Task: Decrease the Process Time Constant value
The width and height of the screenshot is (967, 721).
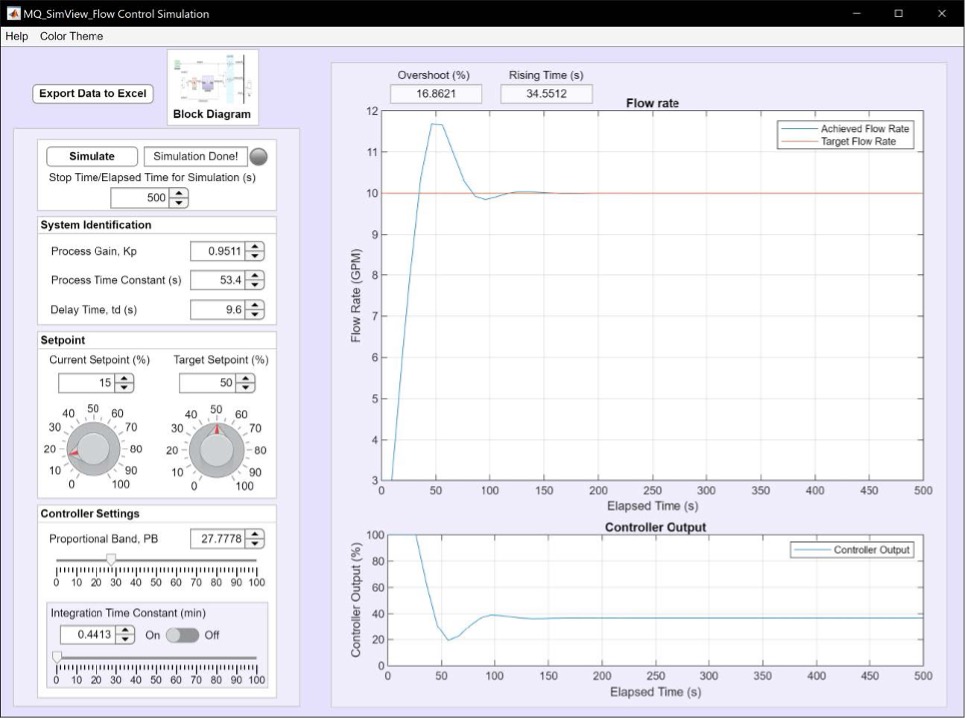Action: click(x=255, y=285)
